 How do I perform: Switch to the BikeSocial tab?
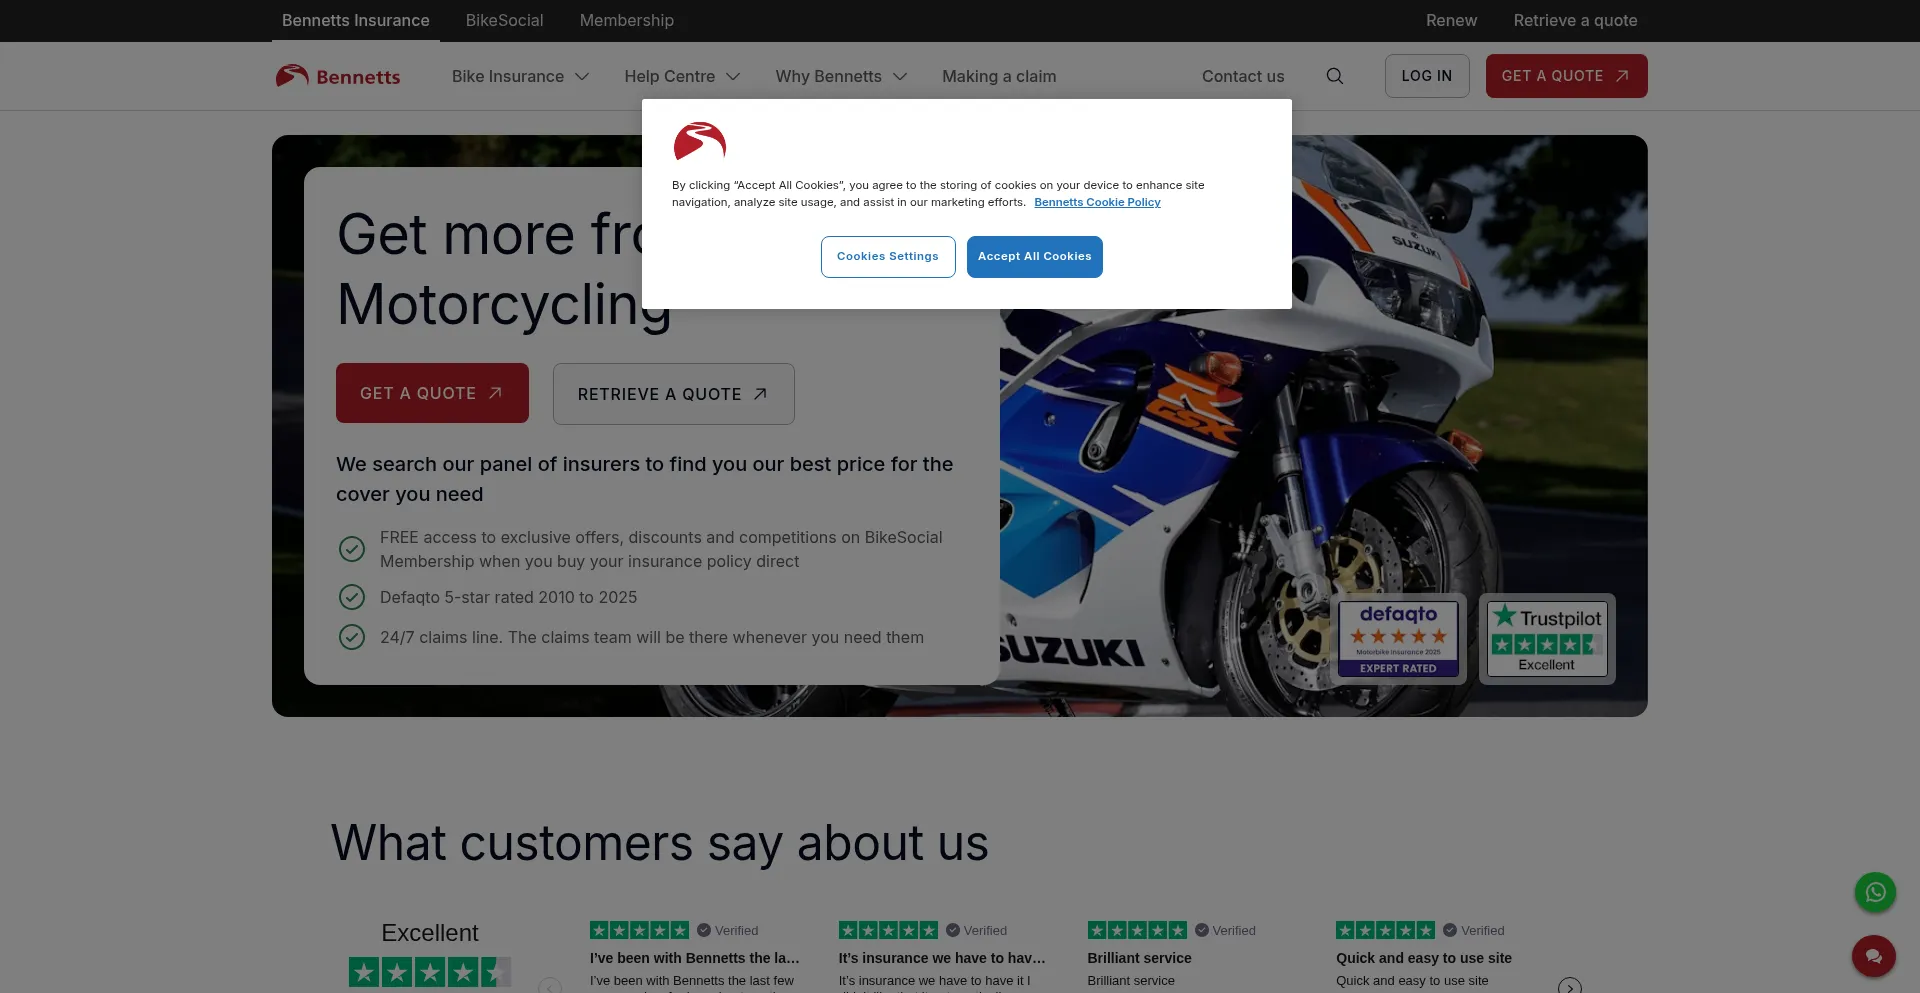coord(504,21)
